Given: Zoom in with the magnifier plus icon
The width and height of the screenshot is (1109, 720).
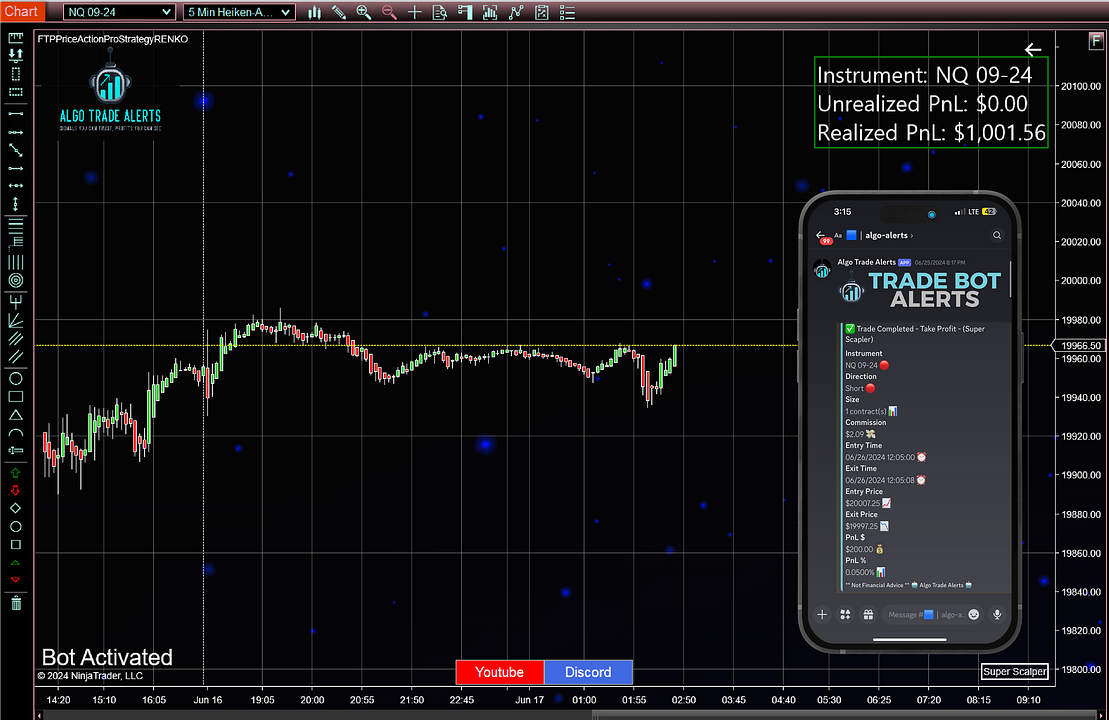Looking at the screenshot, I should (x=364, y=12).
